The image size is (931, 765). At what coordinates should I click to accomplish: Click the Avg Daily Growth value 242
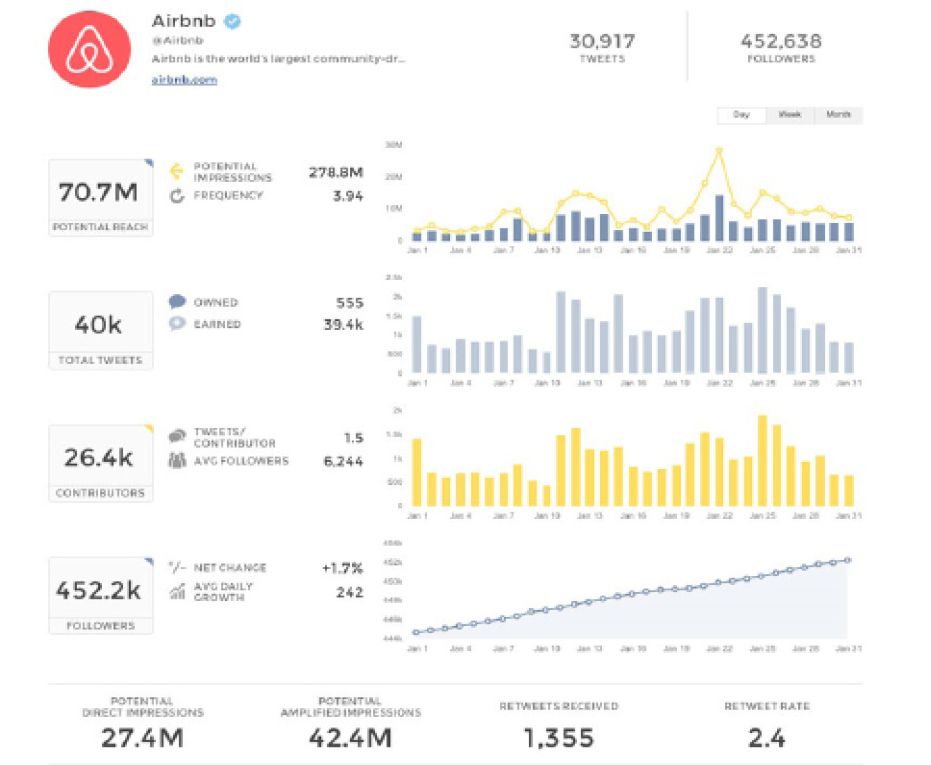click(x=349, y=592)
